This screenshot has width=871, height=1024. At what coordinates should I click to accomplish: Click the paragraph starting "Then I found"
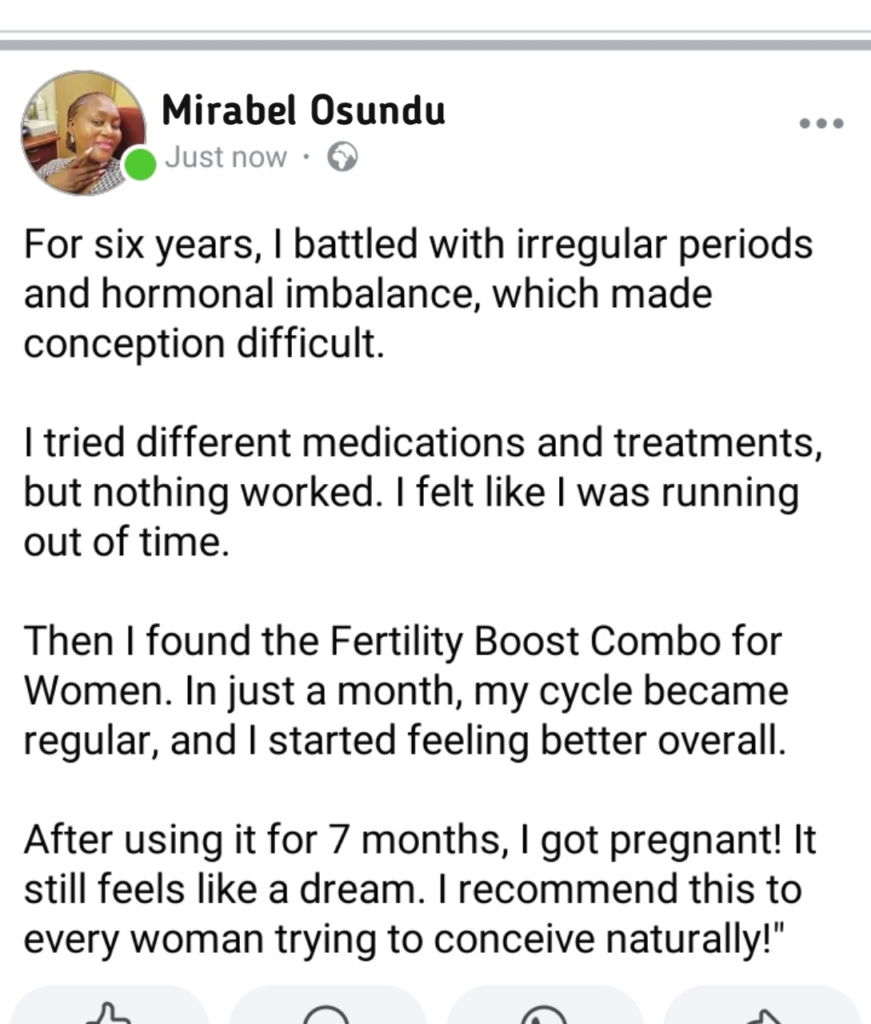405,691
